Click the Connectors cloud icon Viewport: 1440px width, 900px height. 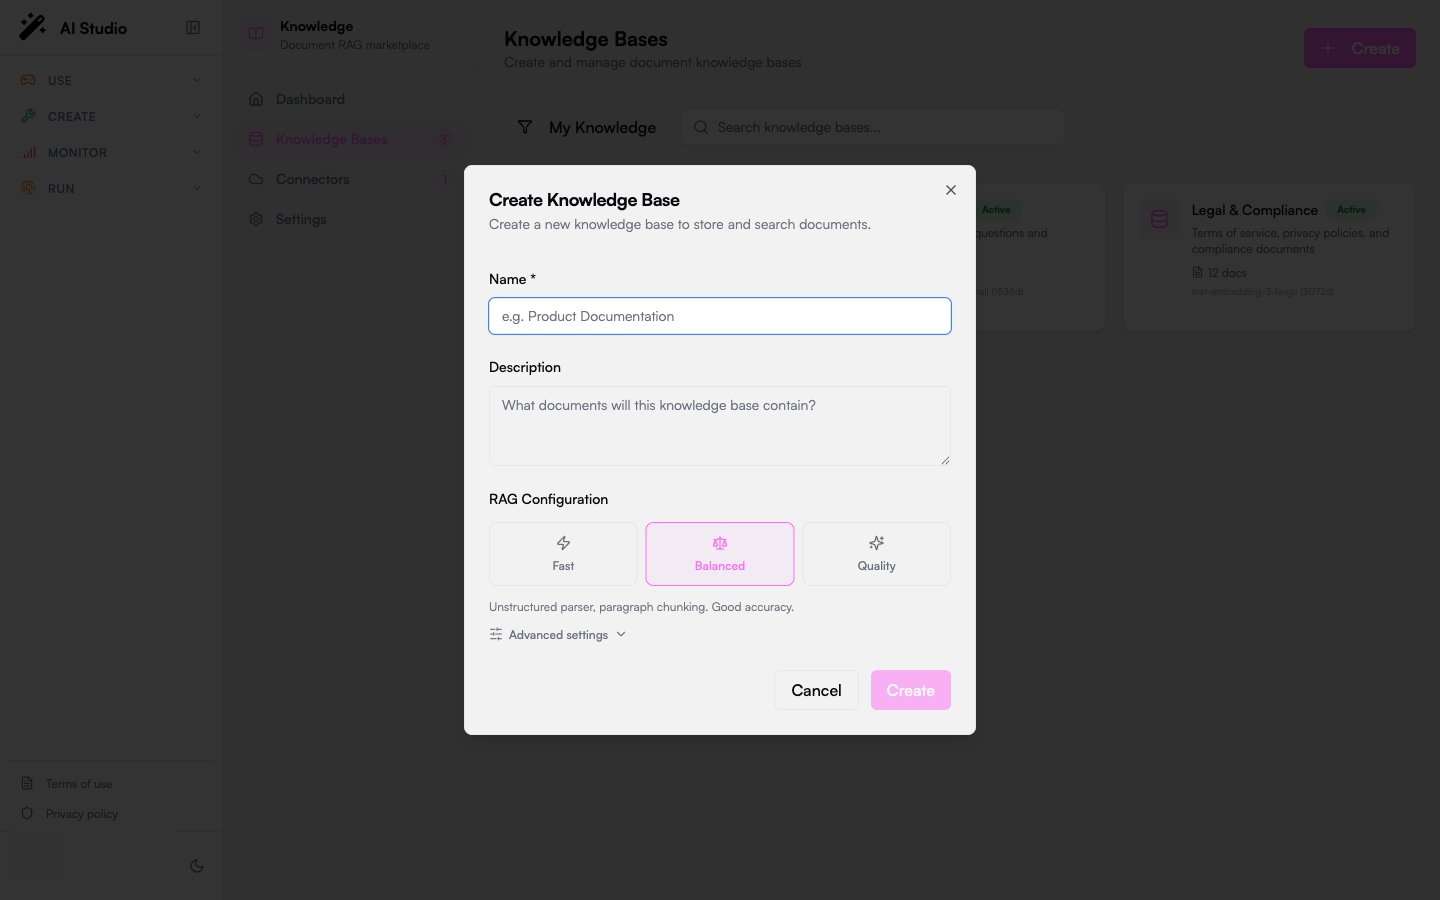point(256,179)
